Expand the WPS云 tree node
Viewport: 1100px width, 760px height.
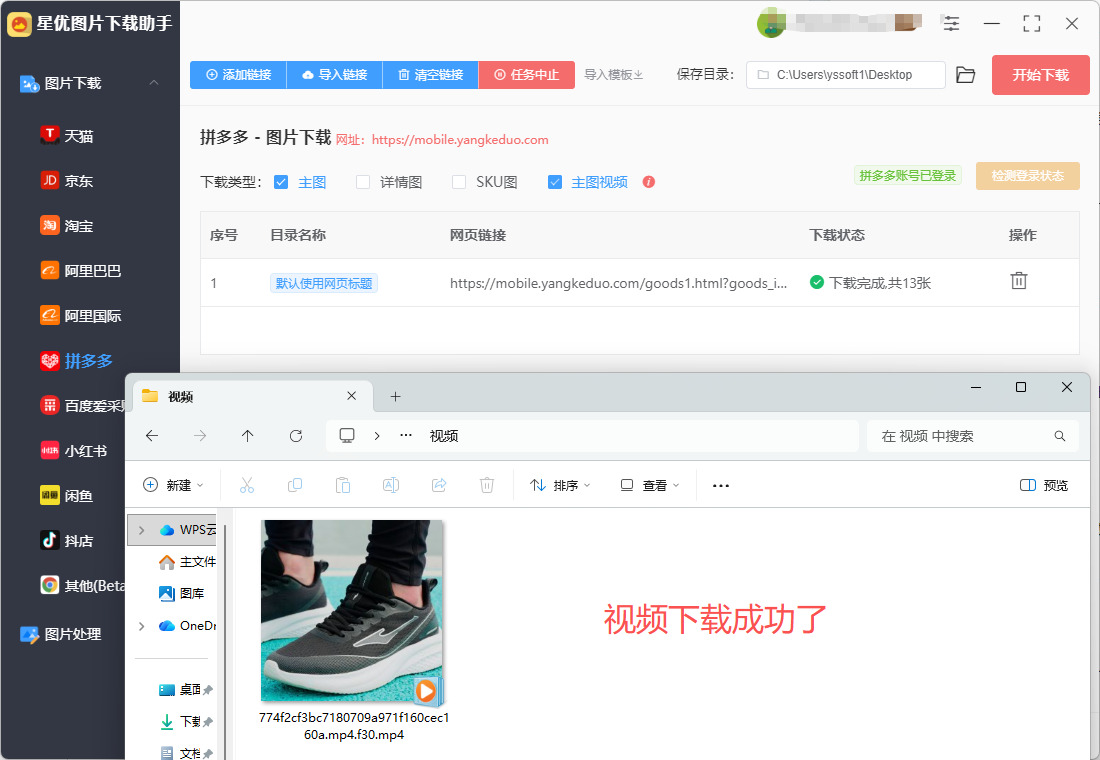(142, 530)
